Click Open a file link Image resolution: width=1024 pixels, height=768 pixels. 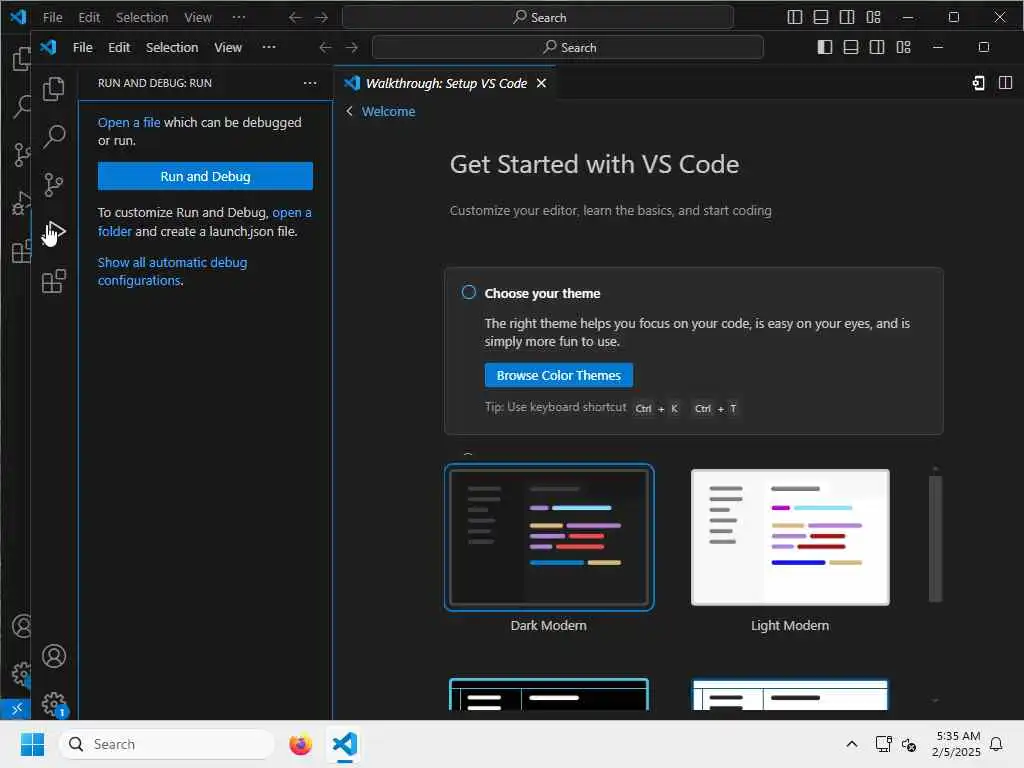click(x=129, y=122)
